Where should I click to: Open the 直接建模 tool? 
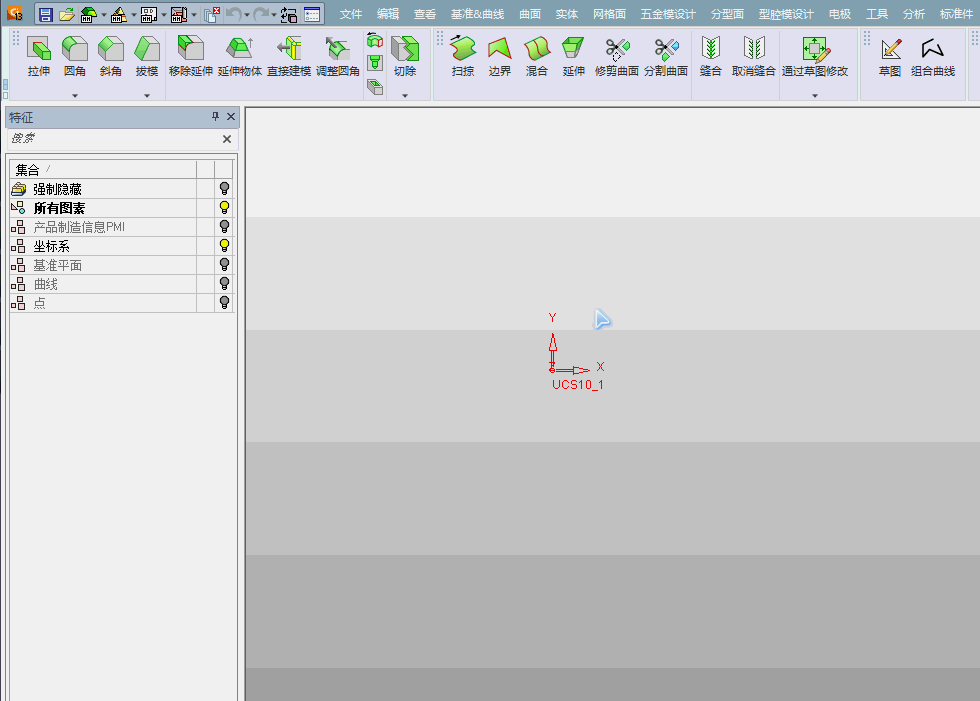click(x=289, y=57)
